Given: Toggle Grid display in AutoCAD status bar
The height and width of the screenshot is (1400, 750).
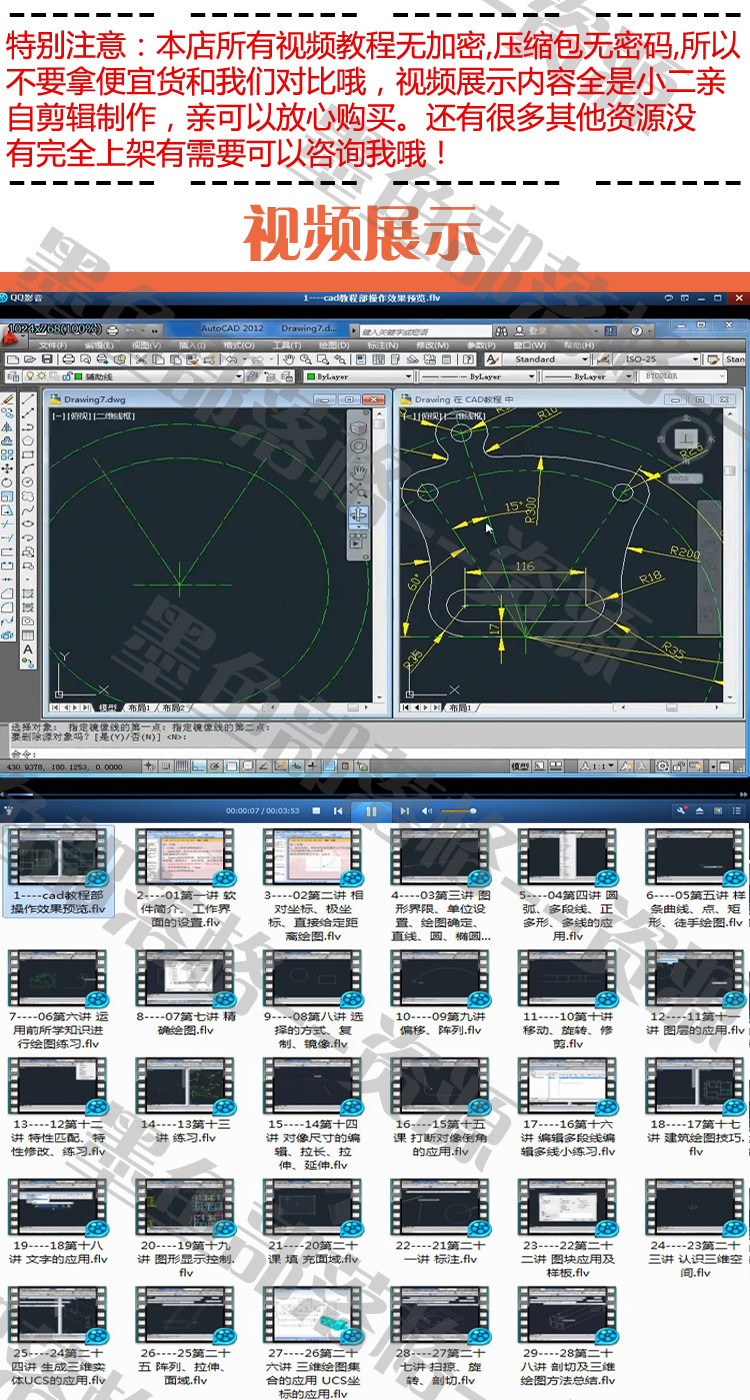Looking at the screenshot, I should tap(182, 766).
